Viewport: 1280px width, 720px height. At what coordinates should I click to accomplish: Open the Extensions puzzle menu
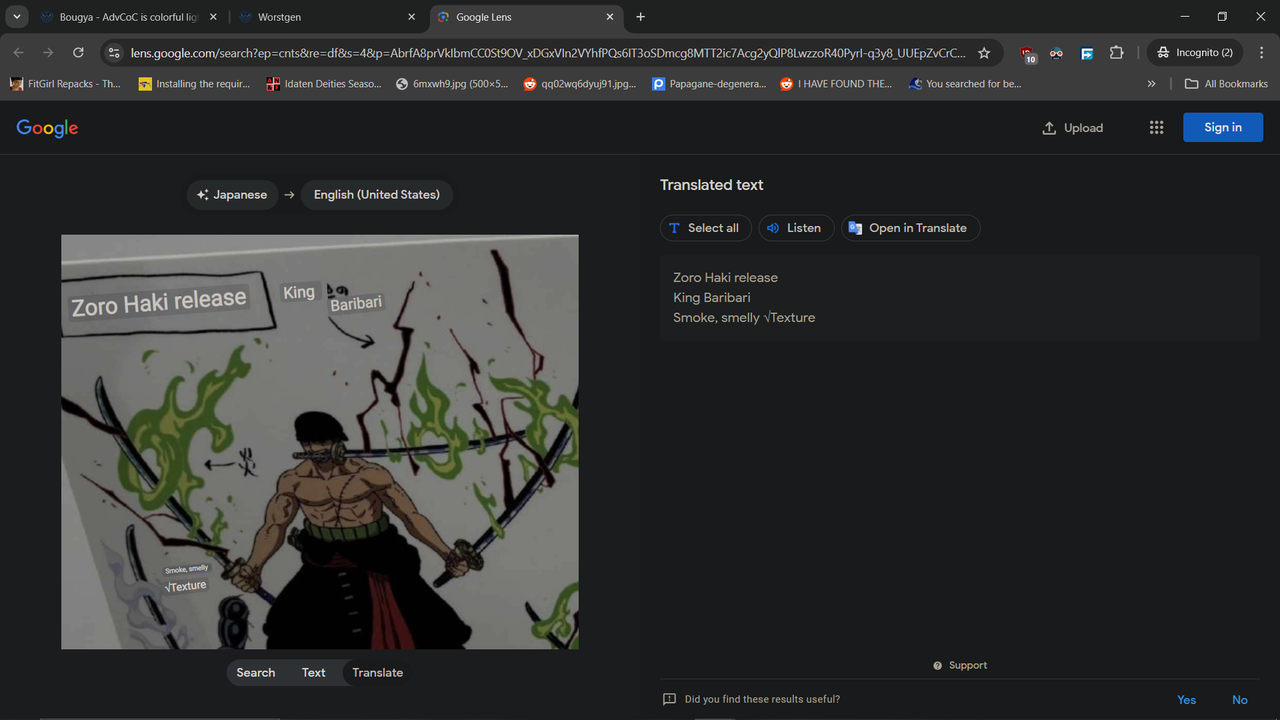tap(1117, 53)
